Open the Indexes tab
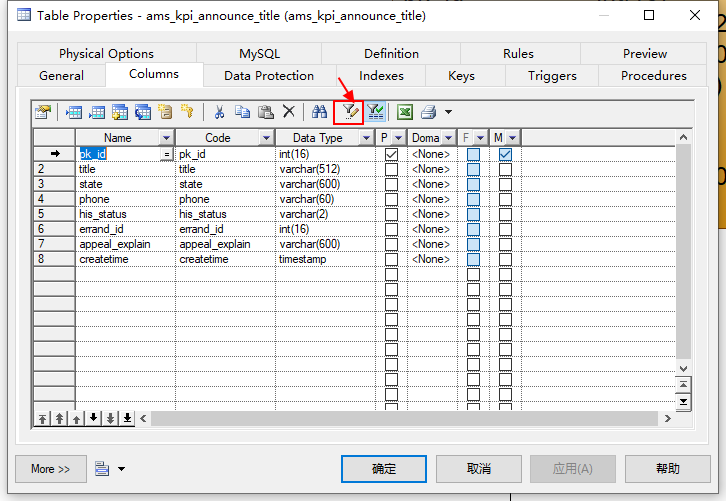726x501 pixels. click(381, 75)
